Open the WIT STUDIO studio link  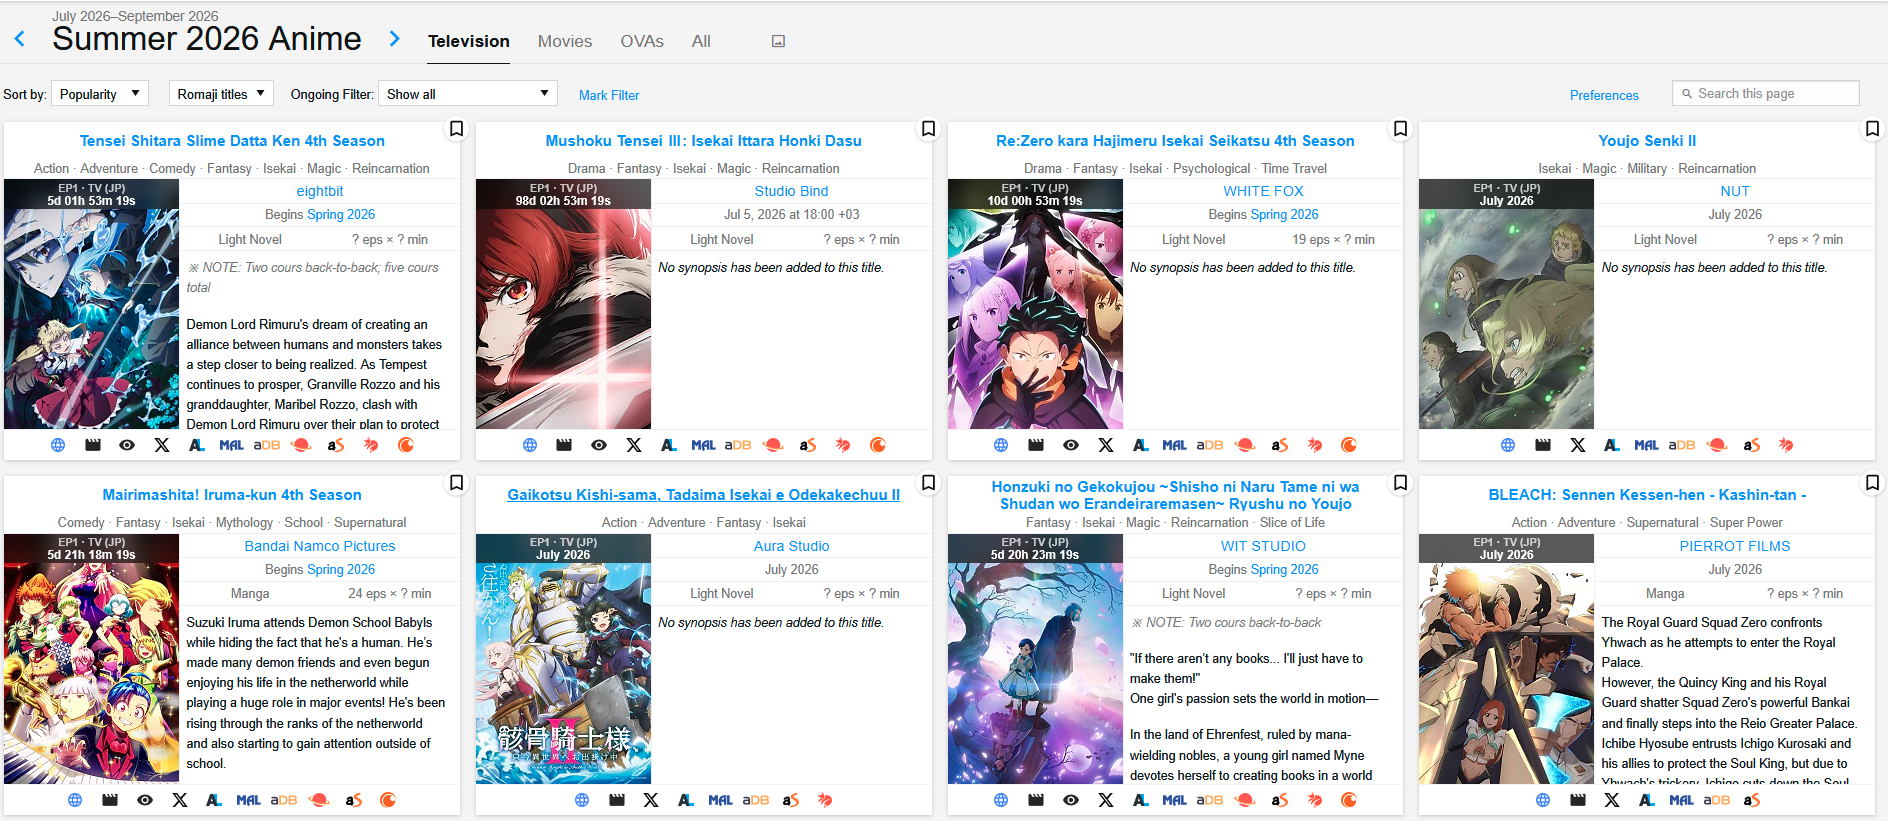pos(1263,546)
